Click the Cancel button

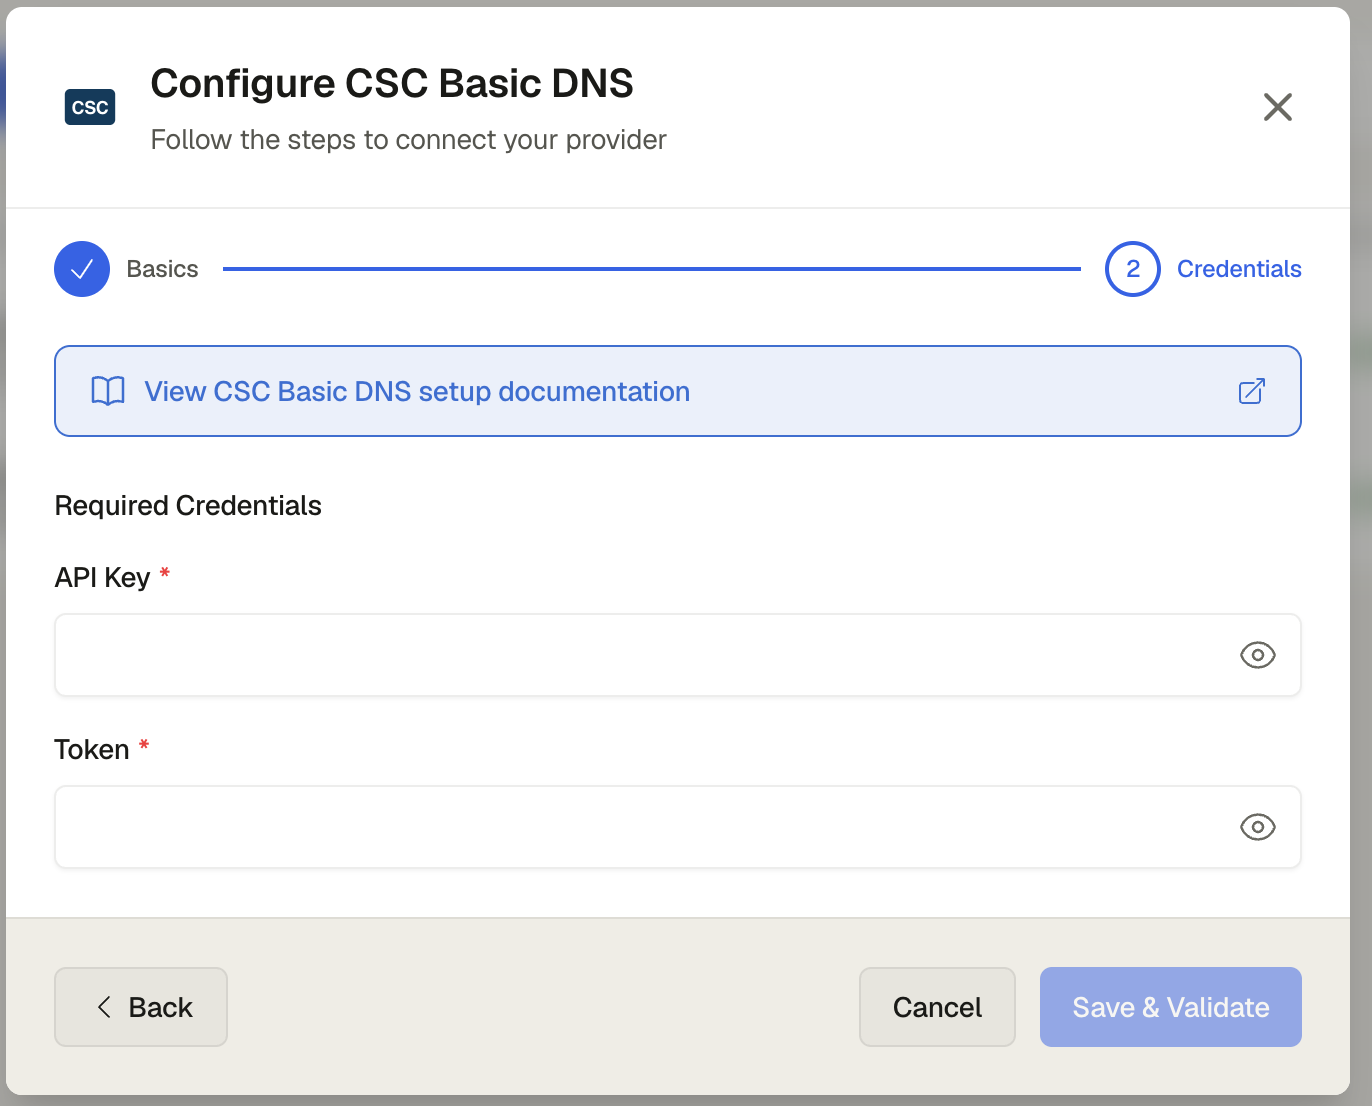click(x=937, y=1007)
